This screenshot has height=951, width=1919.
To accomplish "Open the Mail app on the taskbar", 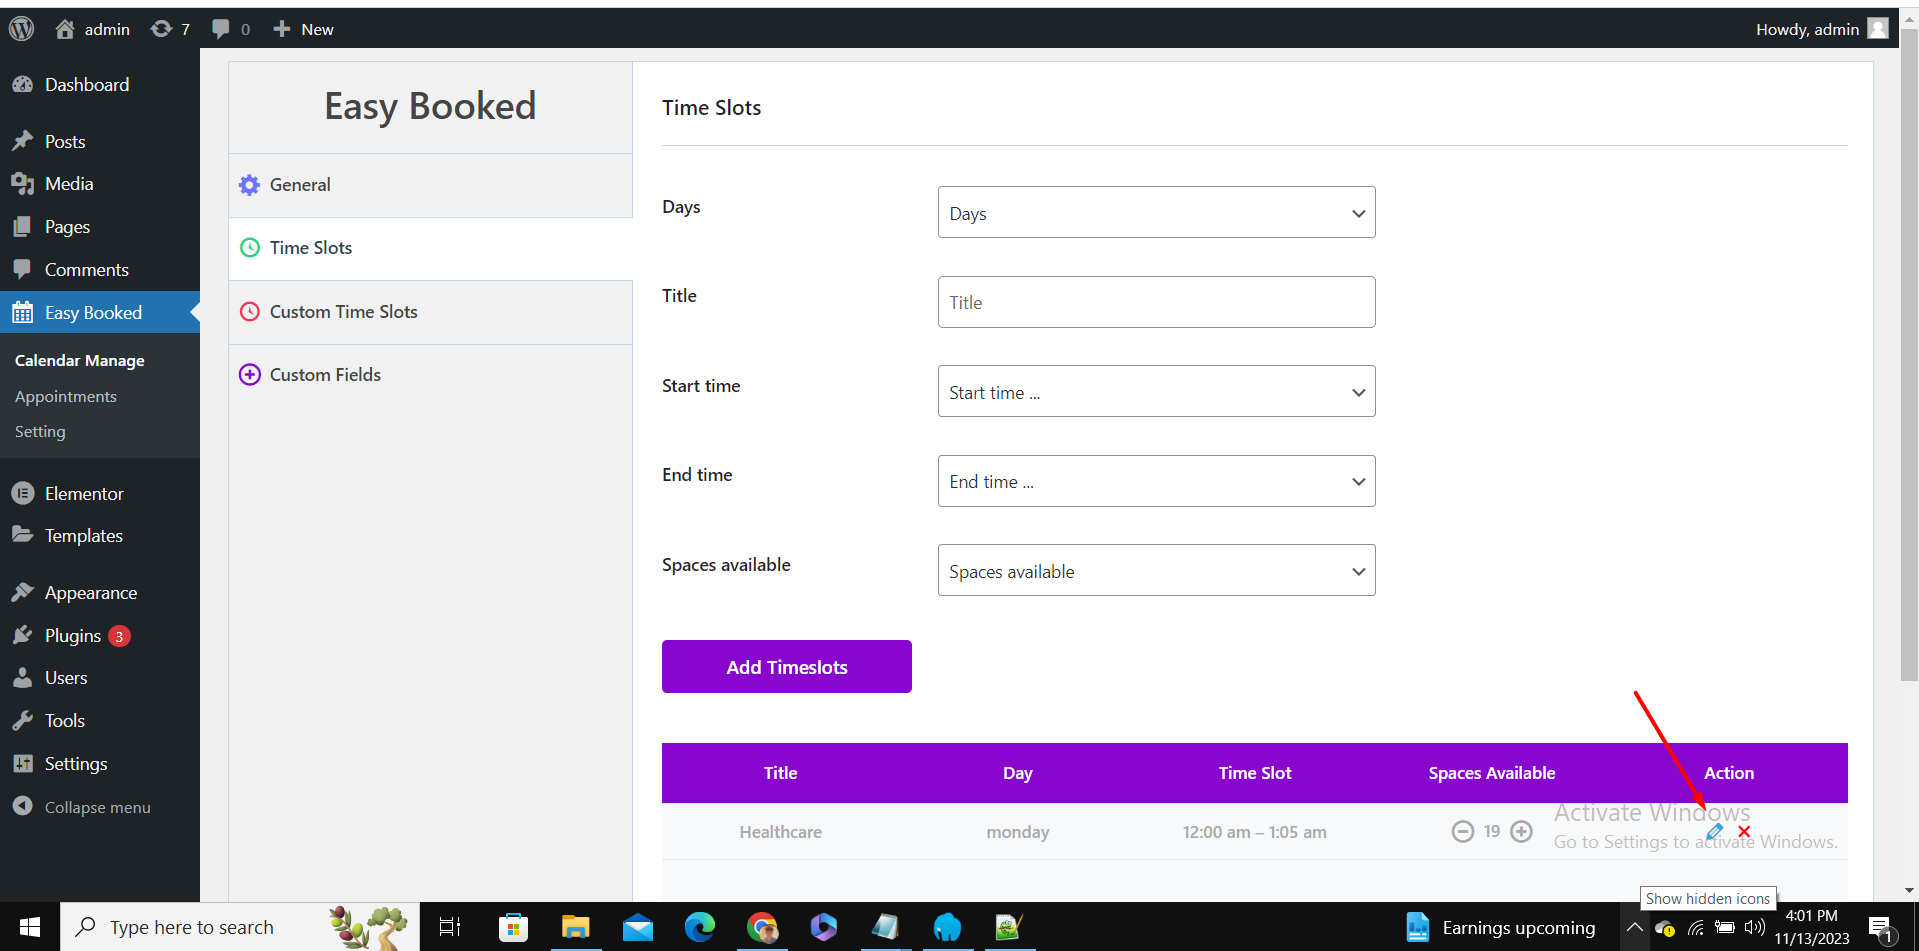I will (x=638, y=927).
